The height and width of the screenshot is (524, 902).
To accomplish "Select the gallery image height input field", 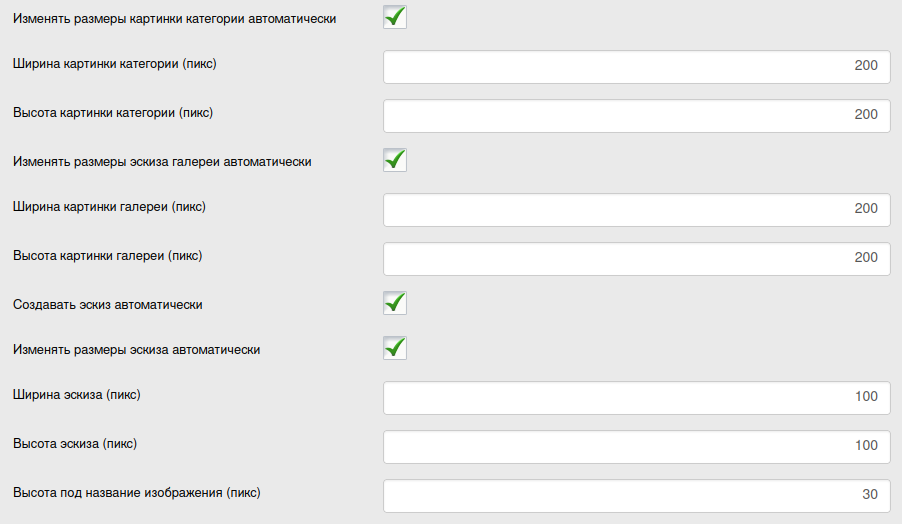I will [x=636, y=258].
